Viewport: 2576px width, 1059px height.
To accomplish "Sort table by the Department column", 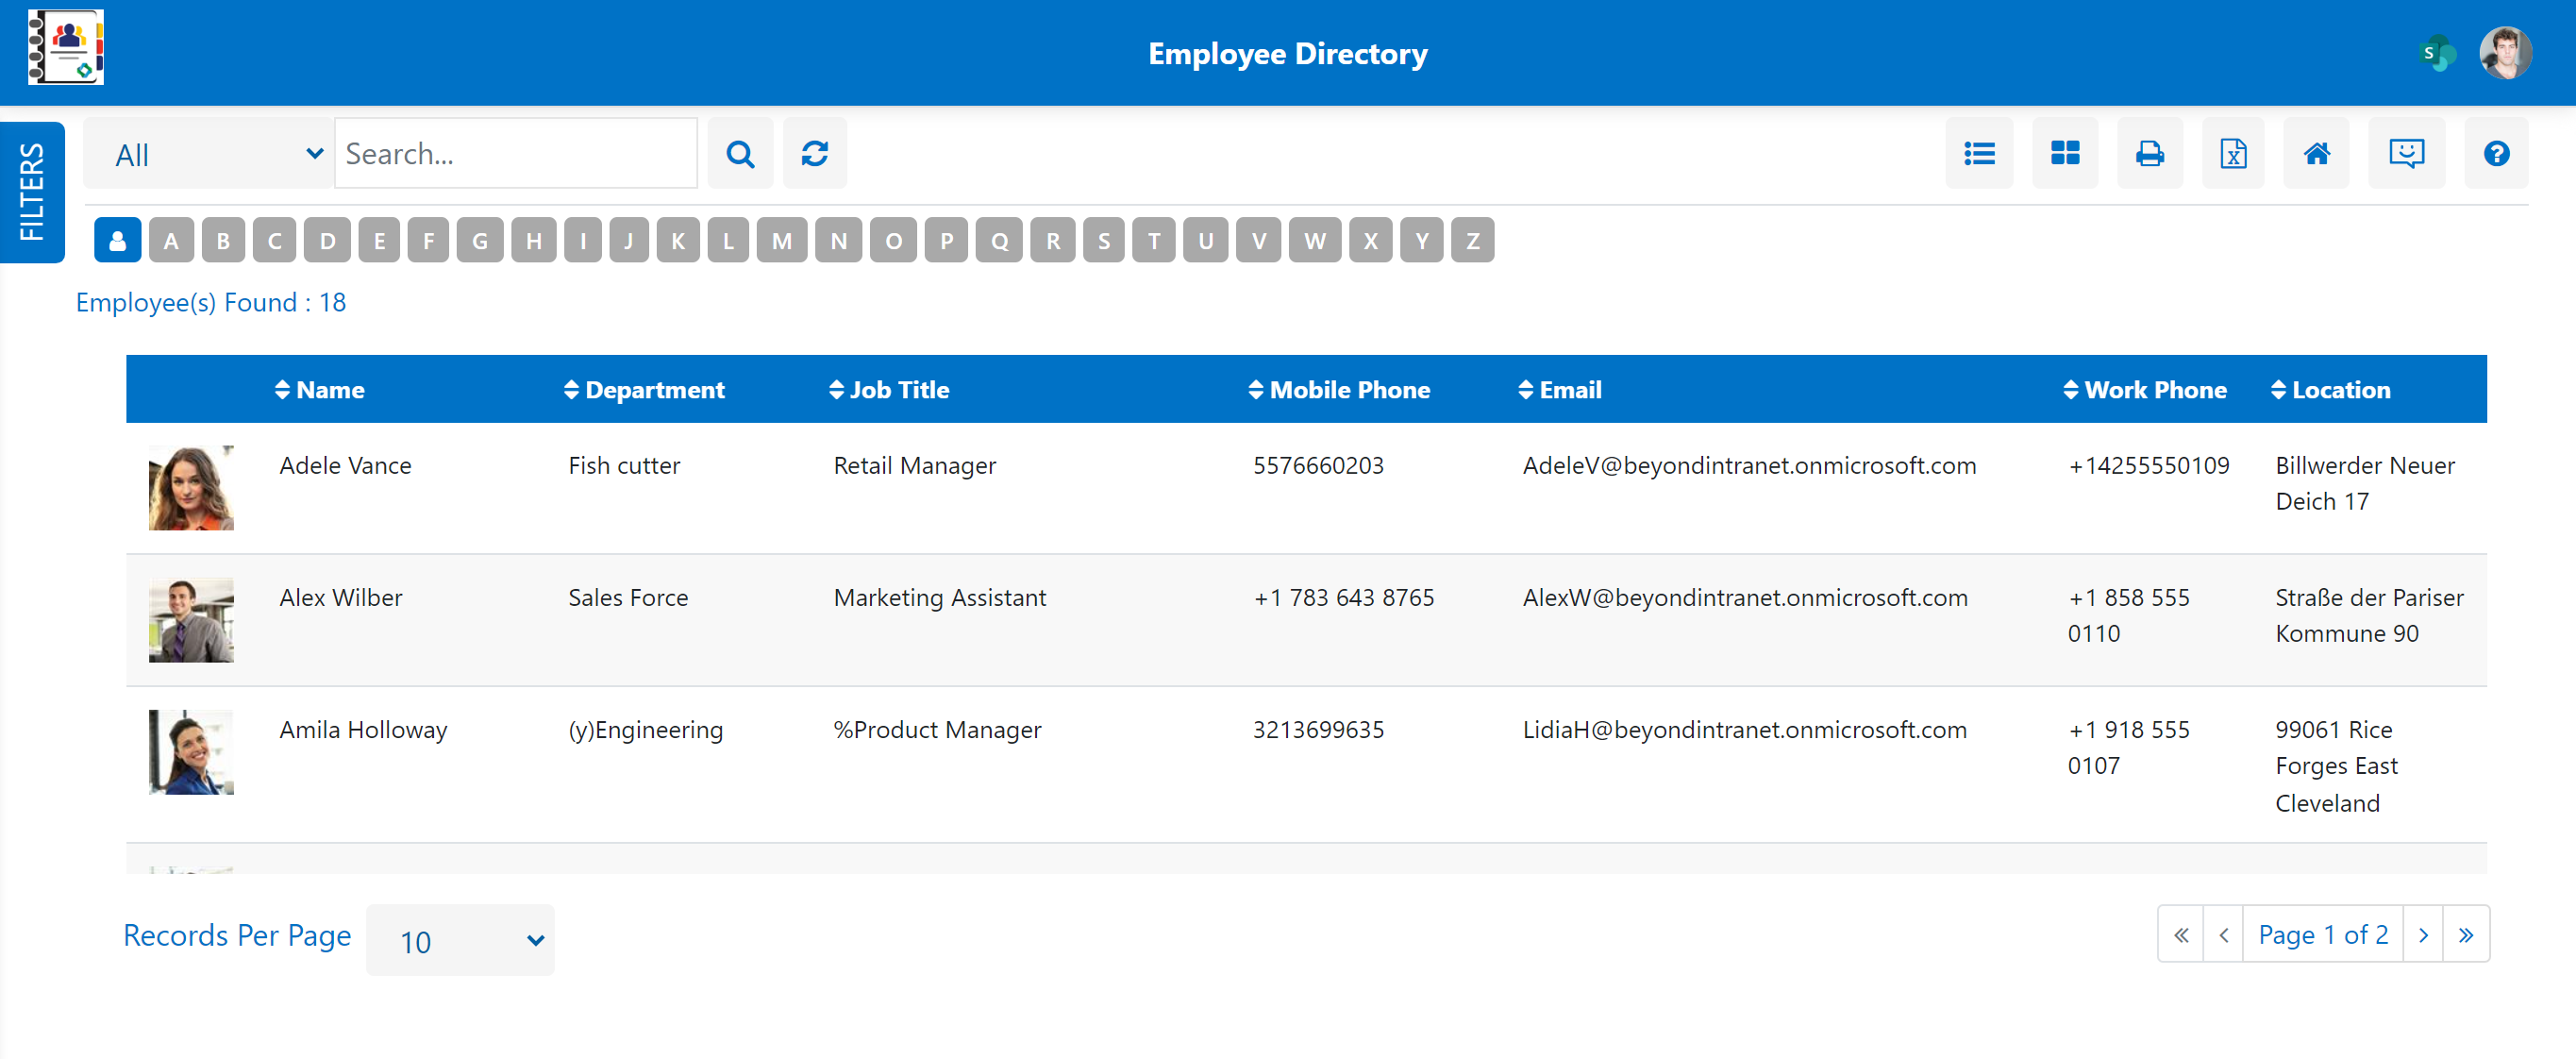I will coord(644,389).
